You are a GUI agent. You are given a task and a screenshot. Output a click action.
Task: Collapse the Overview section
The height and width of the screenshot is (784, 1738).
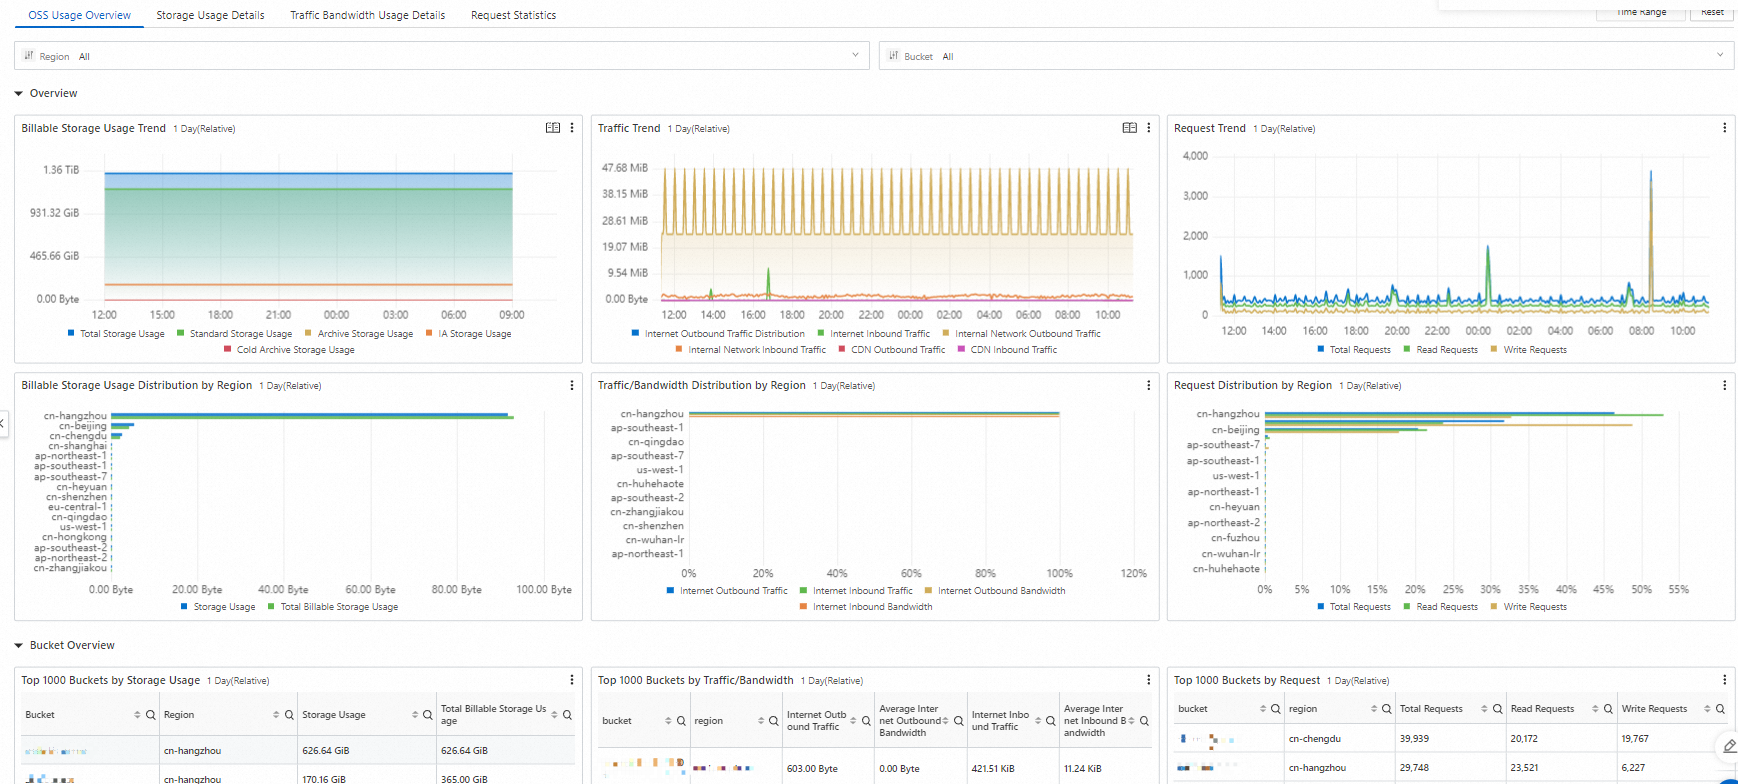click(x=19, y=93)
